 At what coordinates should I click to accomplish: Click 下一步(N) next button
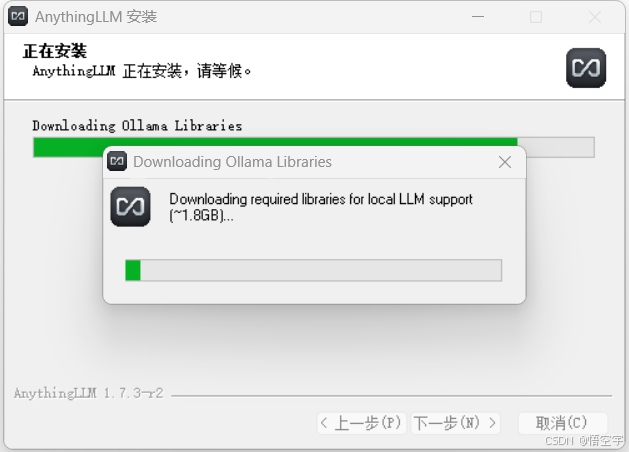(x=455, y=423)
